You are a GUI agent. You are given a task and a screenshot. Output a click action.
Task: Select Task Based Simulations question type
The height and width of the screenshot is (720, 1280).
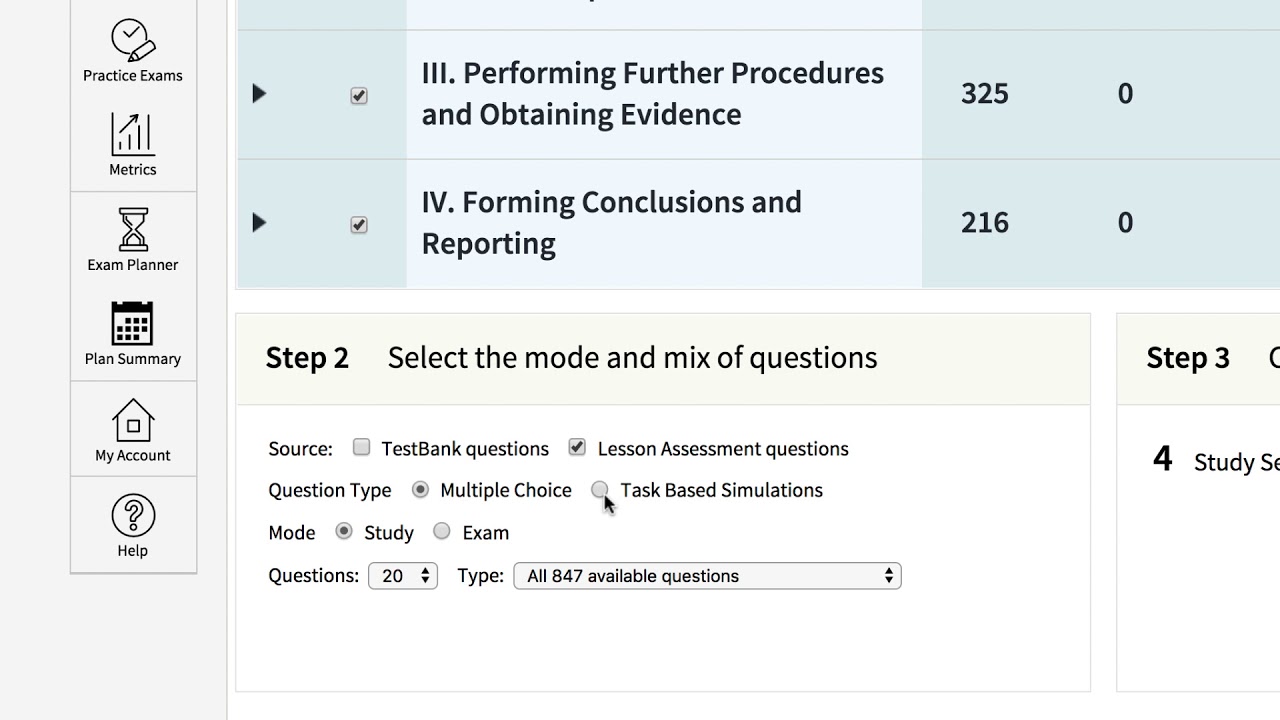(599, 490)
